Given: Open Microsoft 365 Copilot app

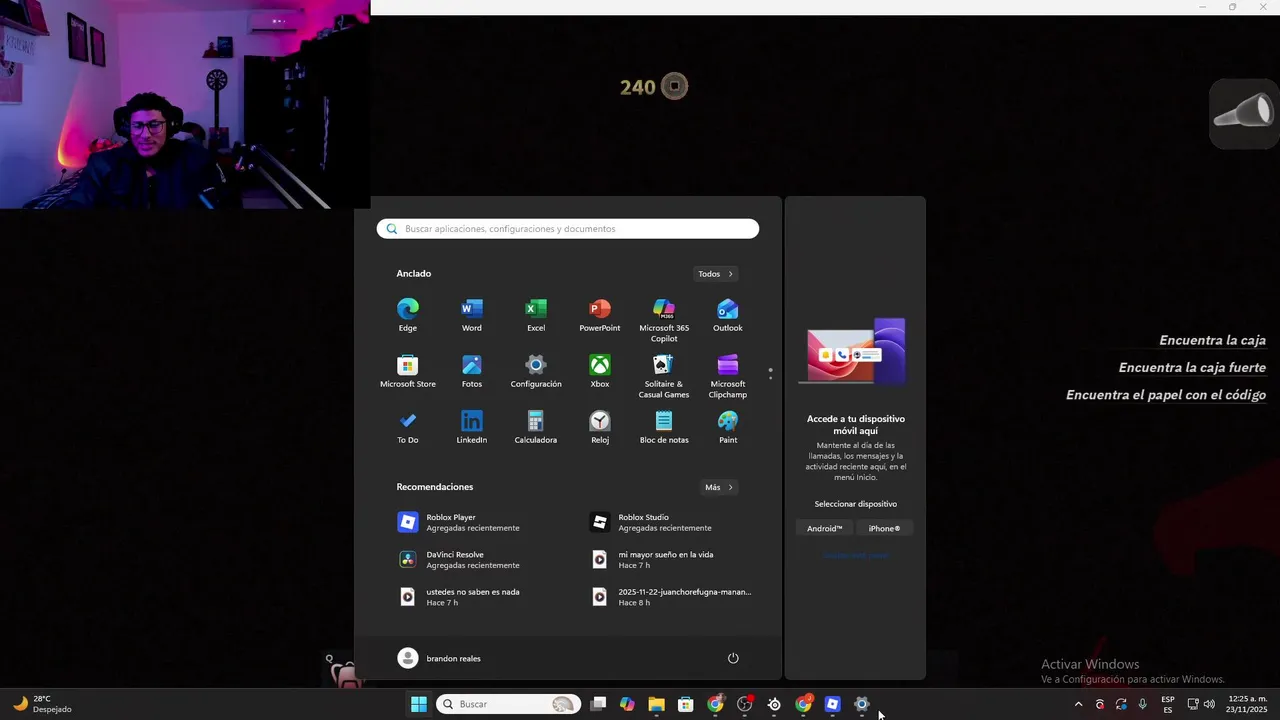Looking at the screenshot, I should pos(664,320).
